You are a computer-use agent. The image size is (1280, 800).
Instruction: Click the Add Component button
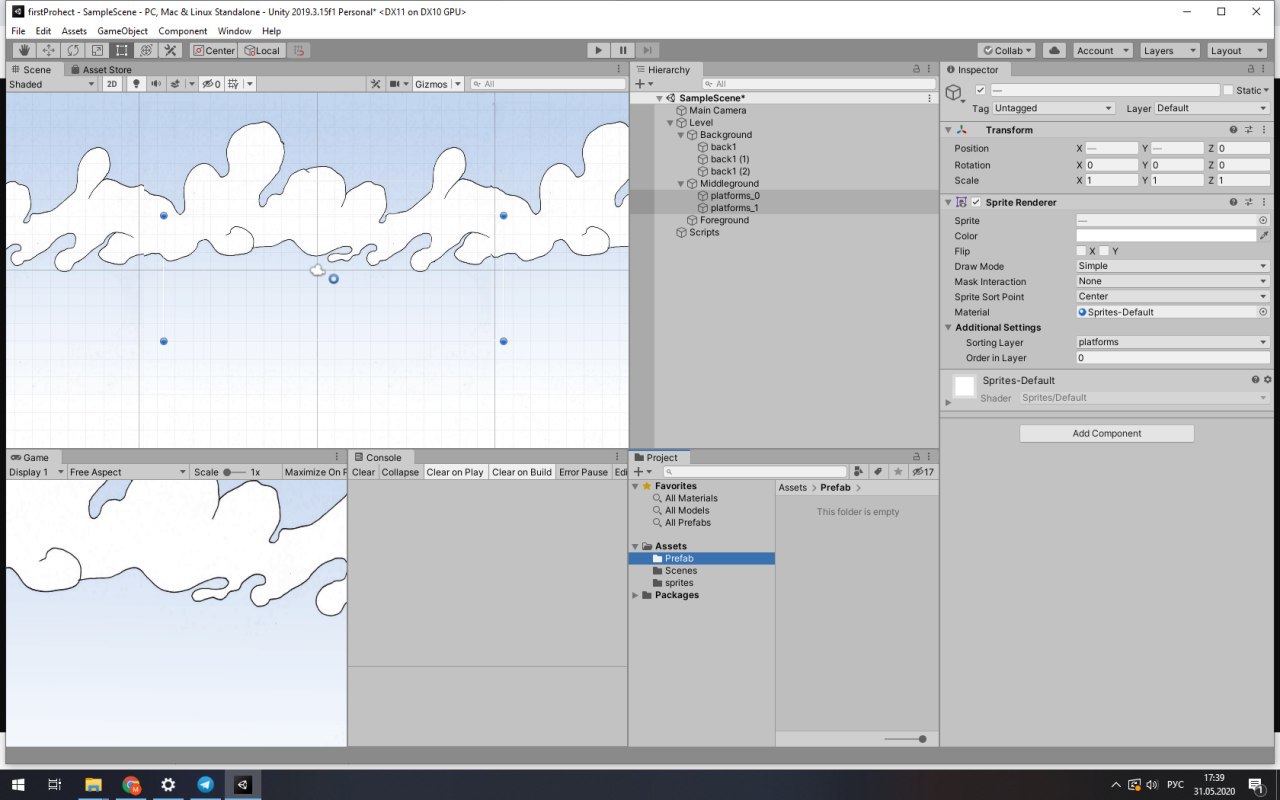pyautogui.click(x=1107, y=433)
